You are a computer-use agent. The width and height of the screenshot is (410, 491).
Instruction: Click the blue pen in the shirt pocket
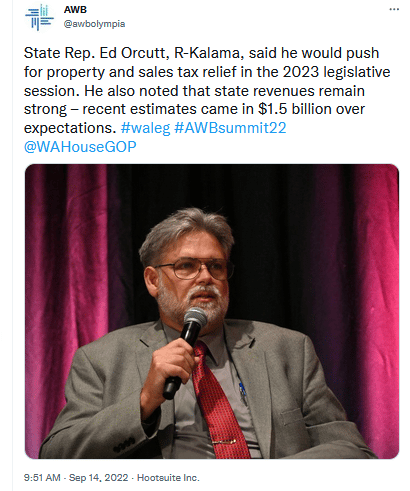[243, 390]
